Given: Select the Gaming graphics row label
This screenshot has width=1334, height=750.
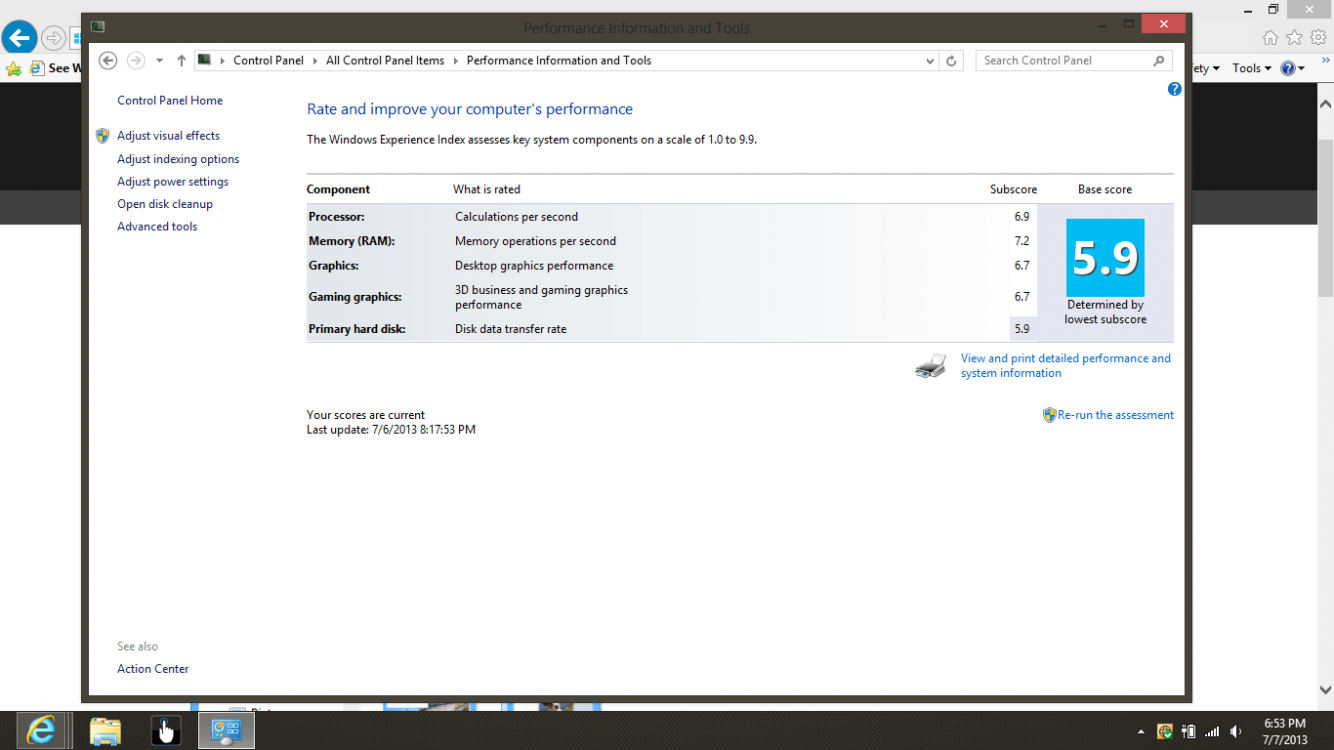Looking at the screenshot, I should coord(355,297).
